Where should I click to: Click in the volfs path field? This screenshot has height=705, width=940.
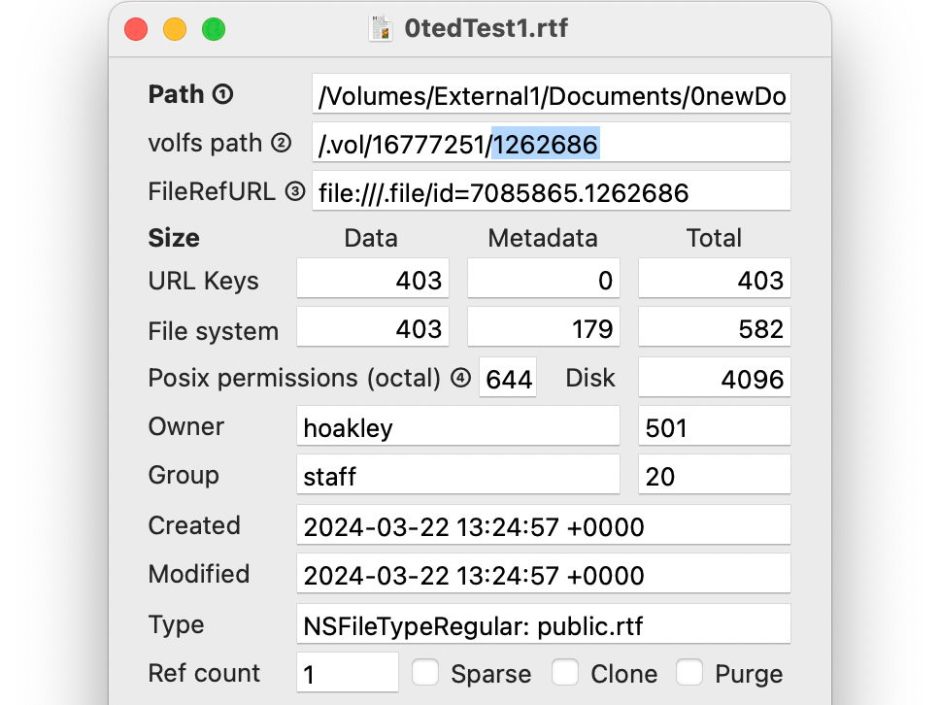pos(551,144)
